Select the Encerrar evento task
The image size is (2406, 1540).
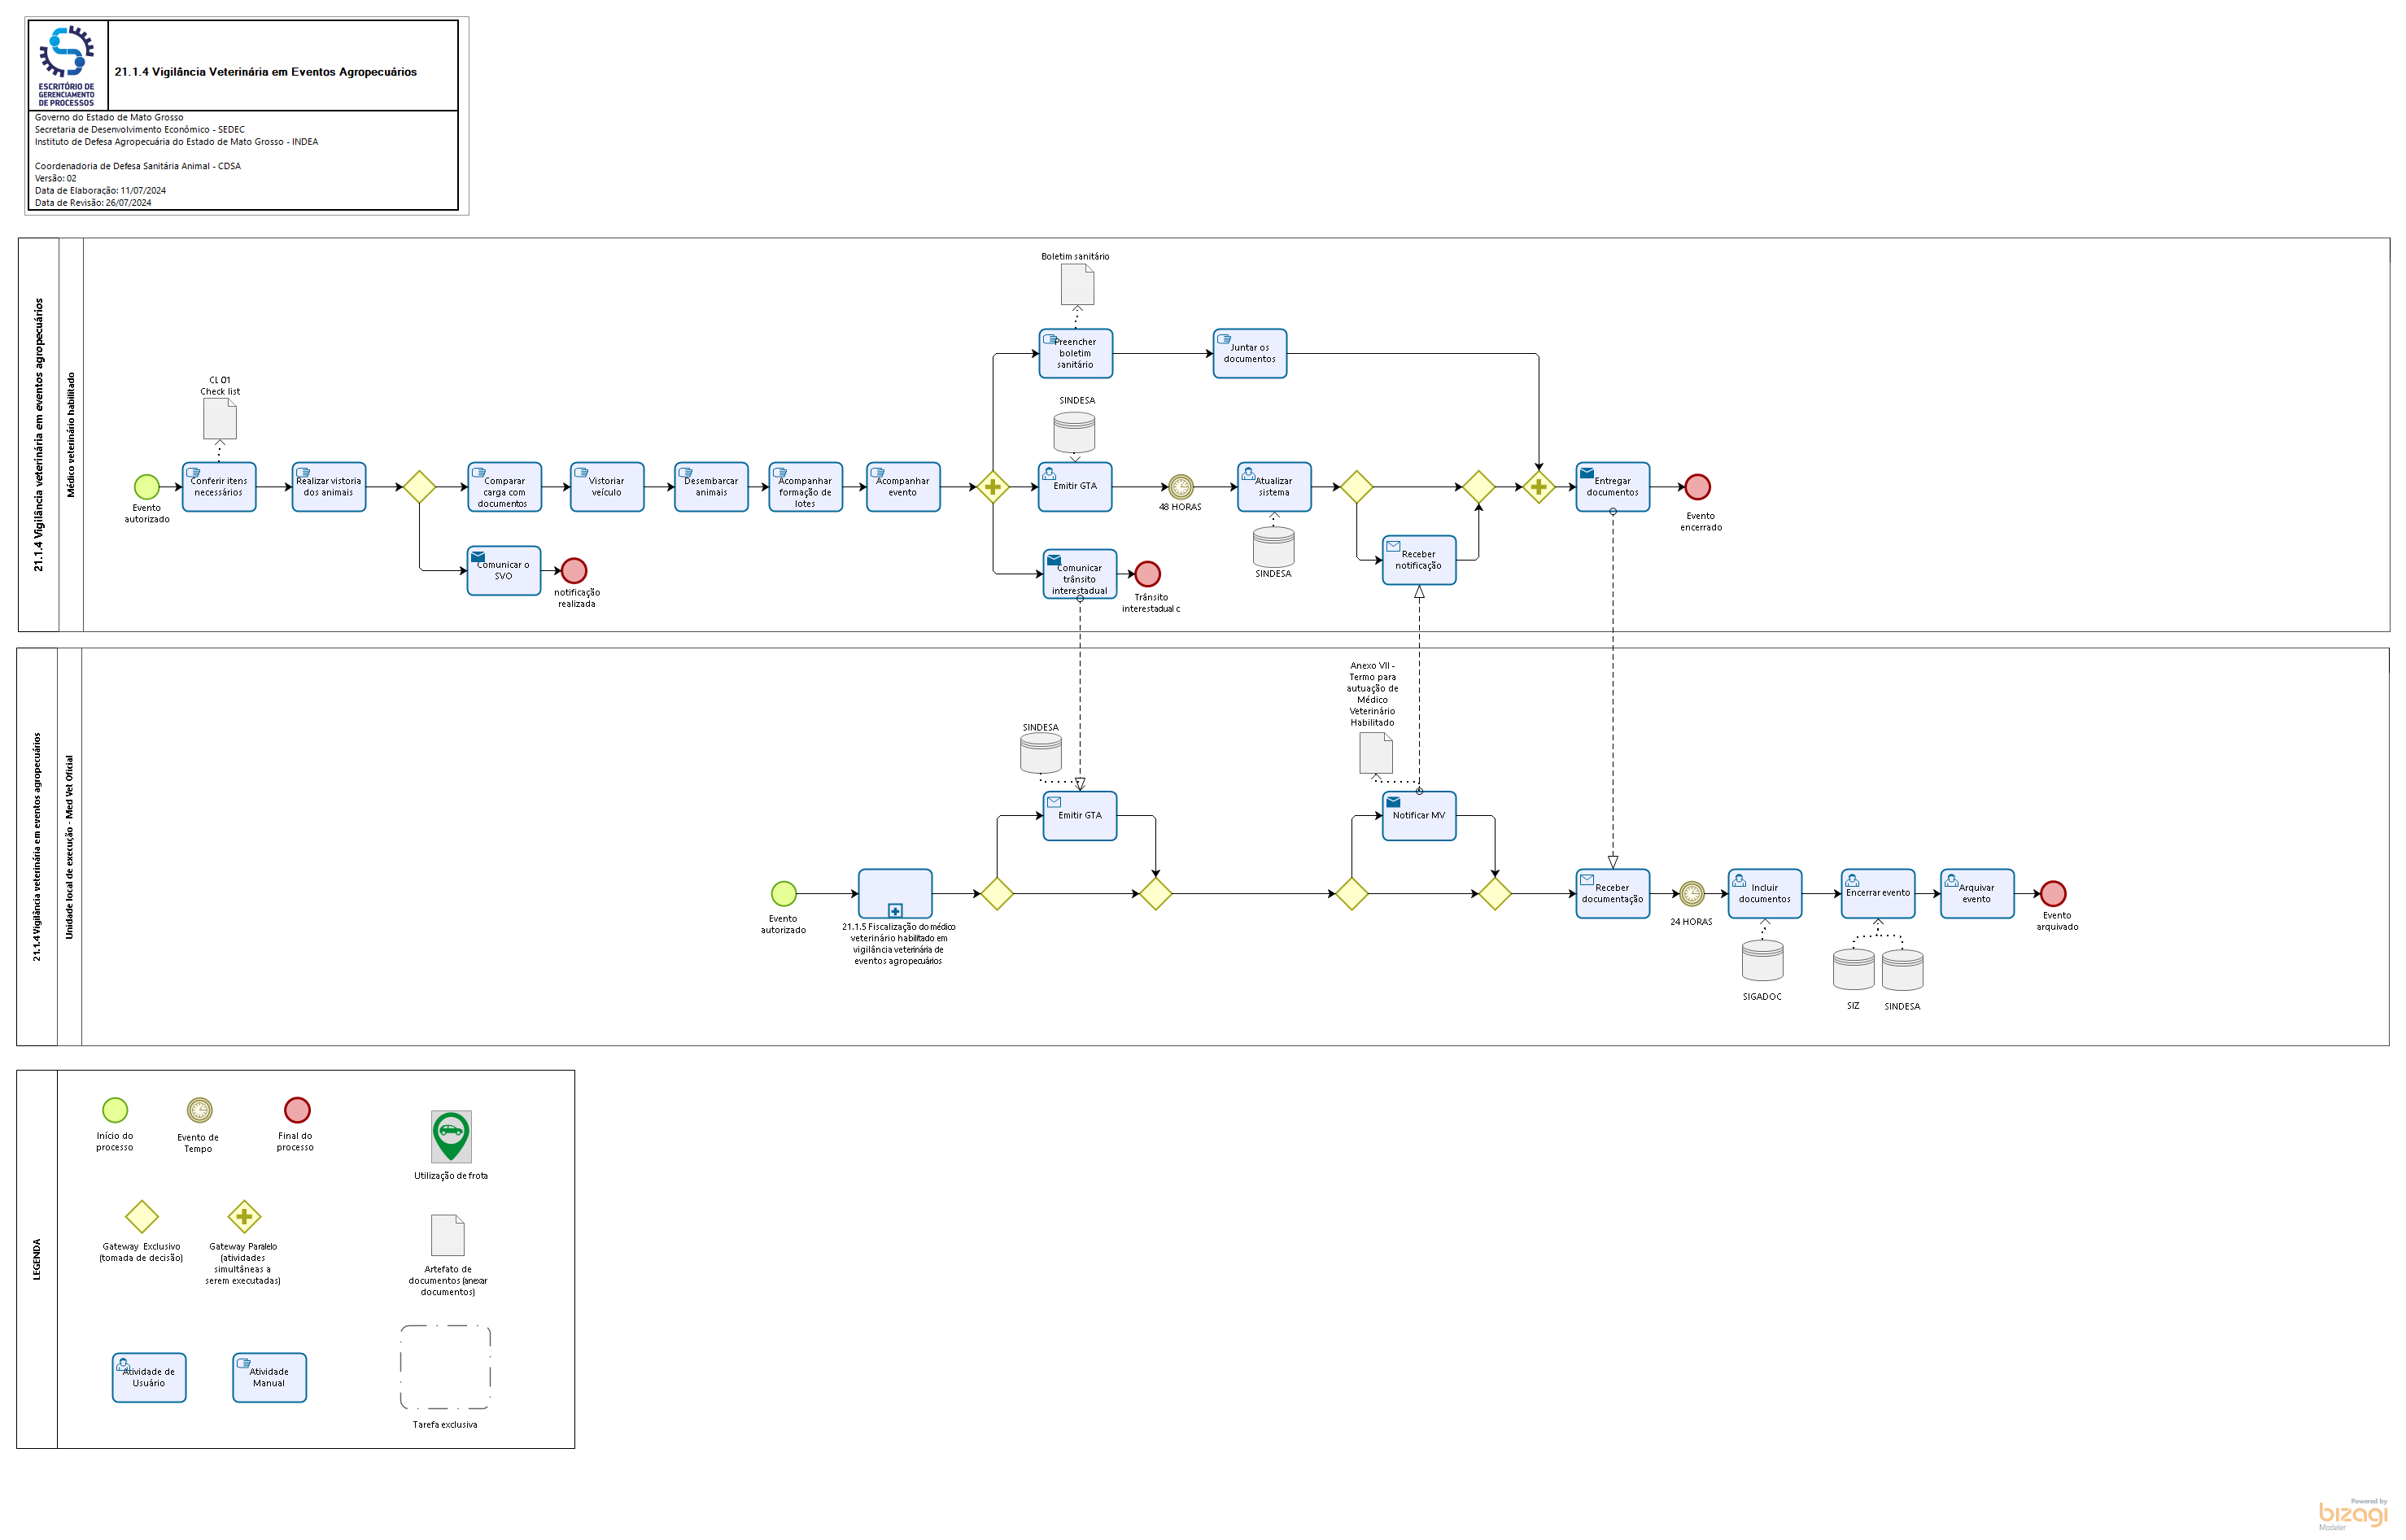(1878, 894)
